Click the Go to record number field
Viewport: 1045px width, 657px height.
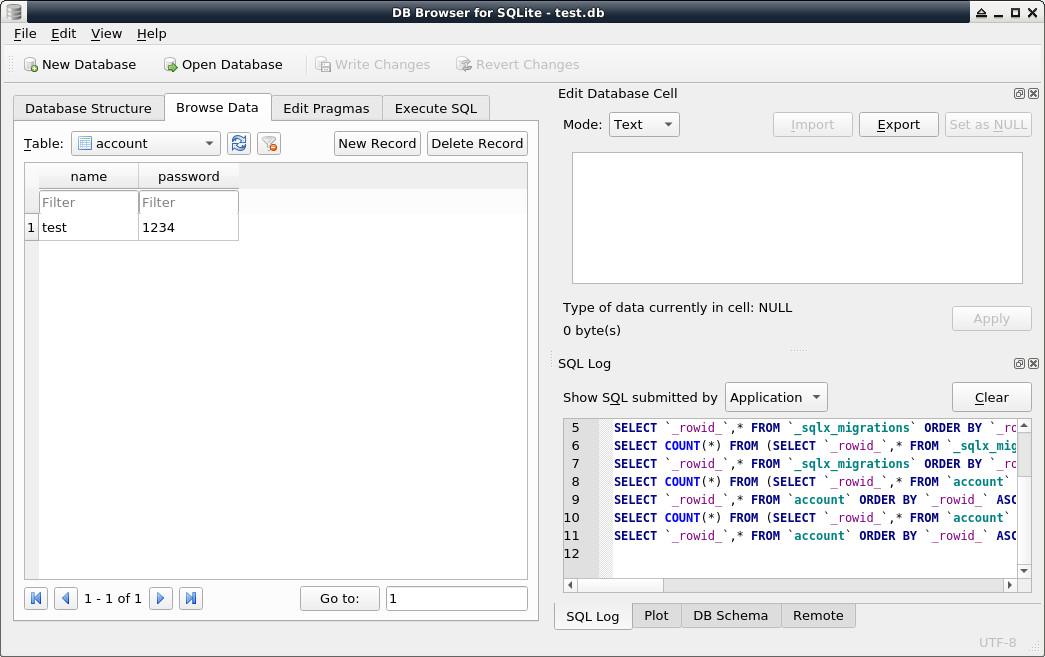pyautogui.click(x=457, y=598)
